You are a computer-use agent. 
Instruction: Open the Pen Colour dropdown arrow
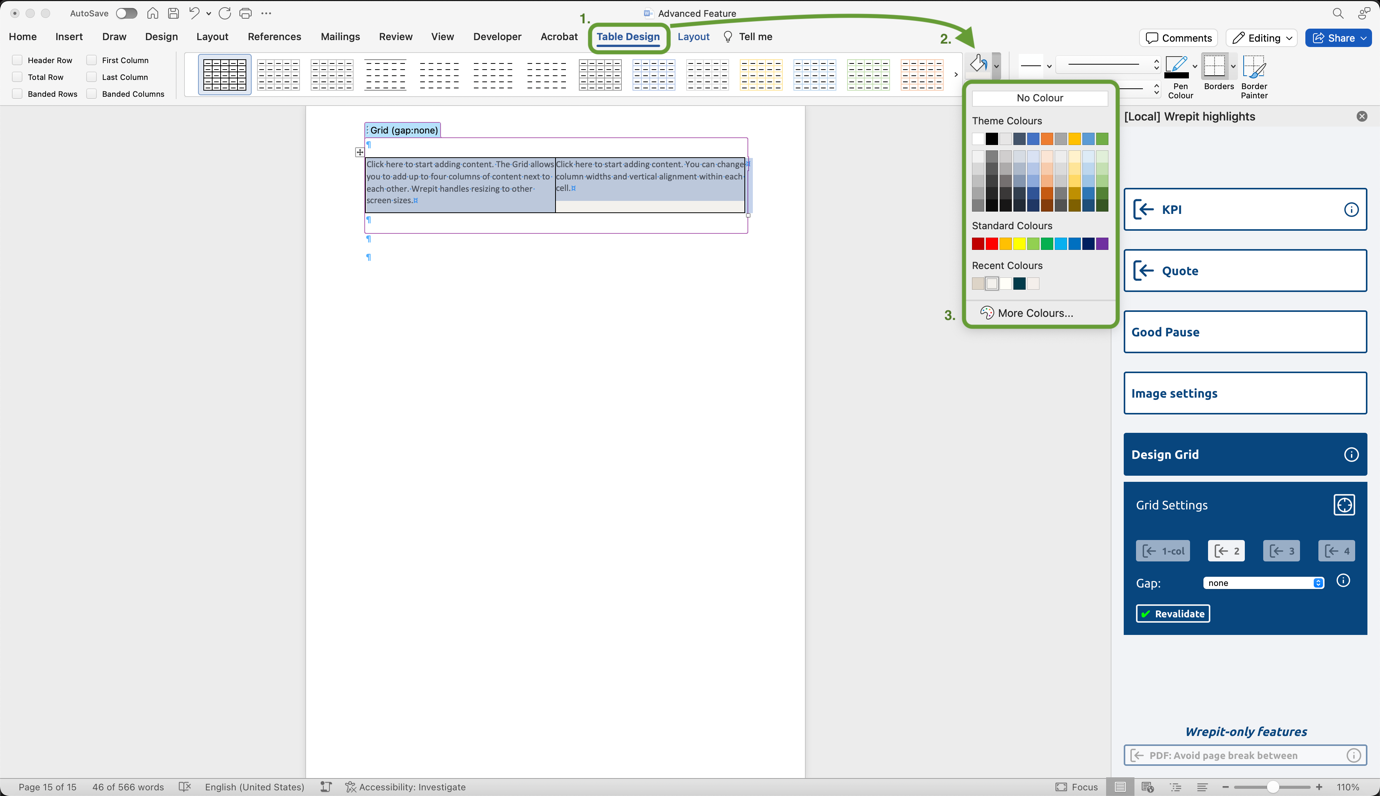click(x=1195, y=67)
